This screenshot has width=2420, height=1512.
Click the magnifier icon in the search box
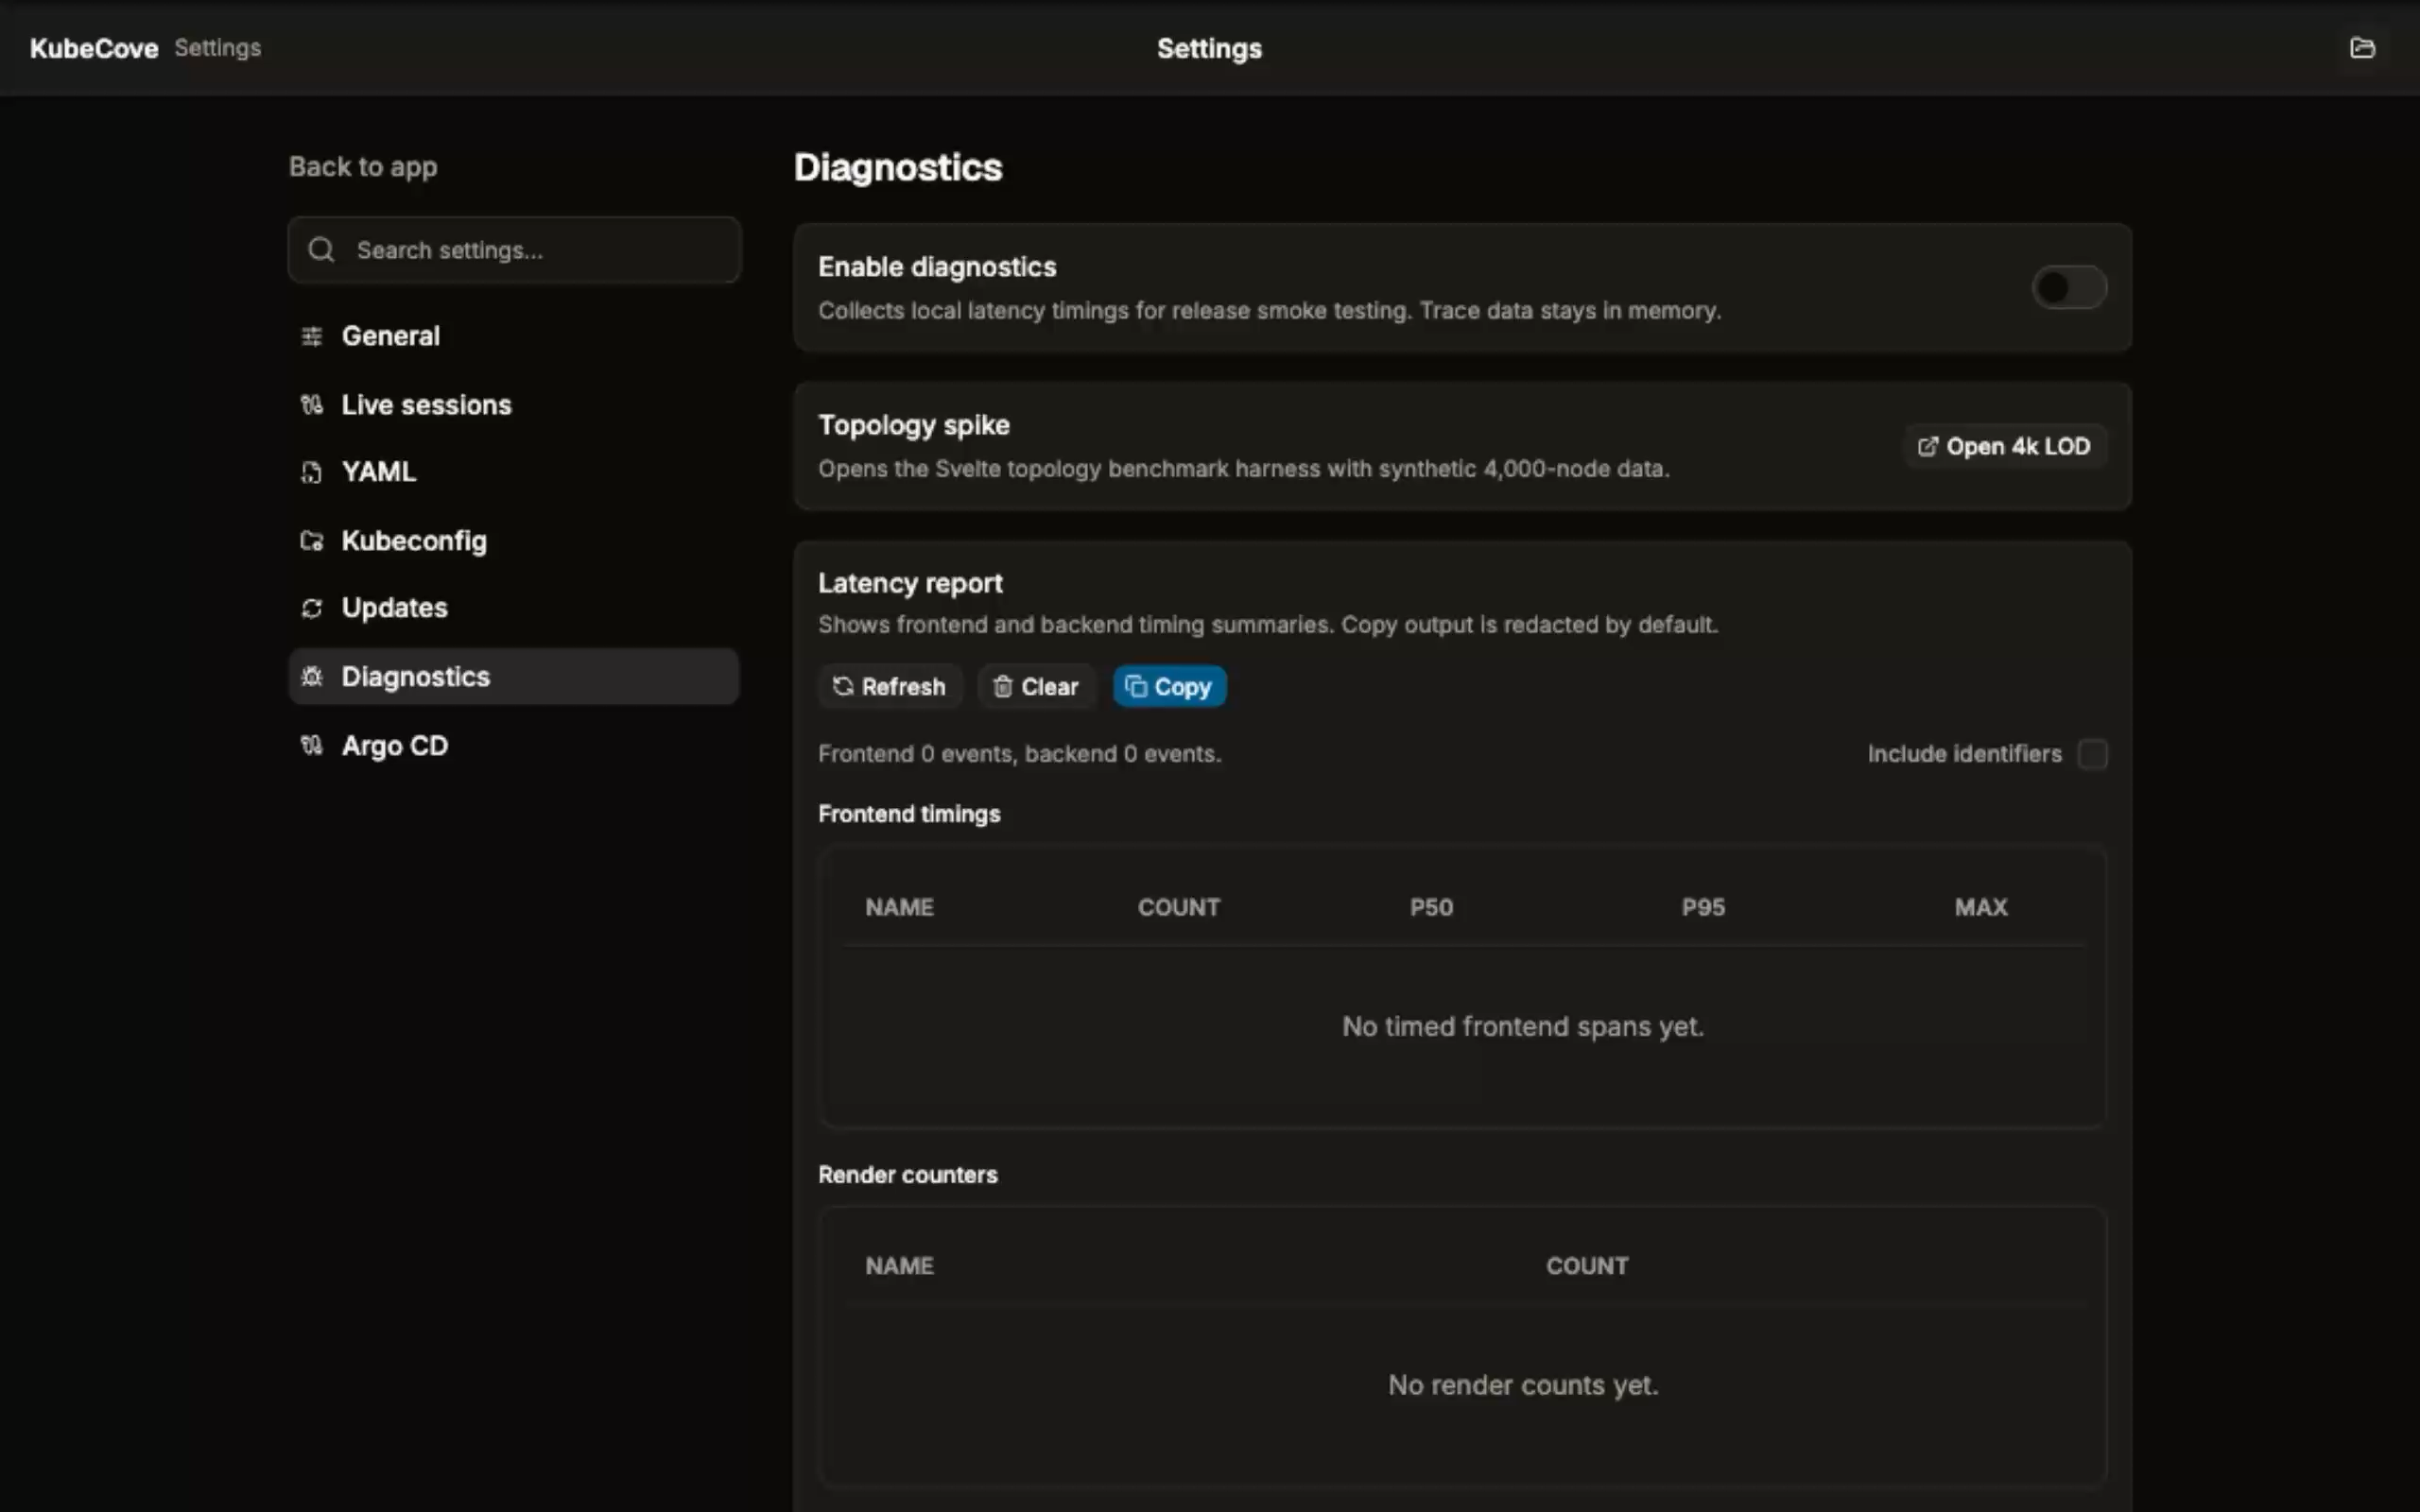(x=321, y=250)
